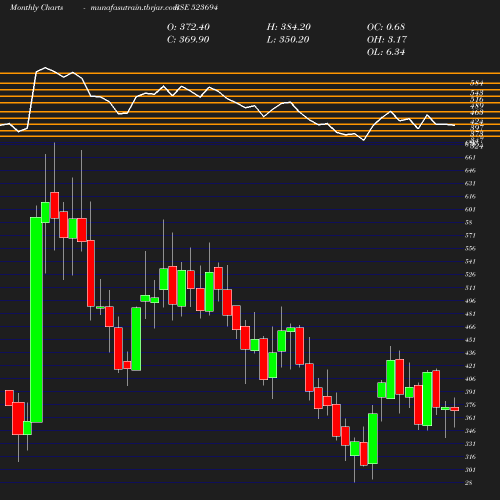
Task: Click the 584 label on orange-line scale
Action: point(477,83)
